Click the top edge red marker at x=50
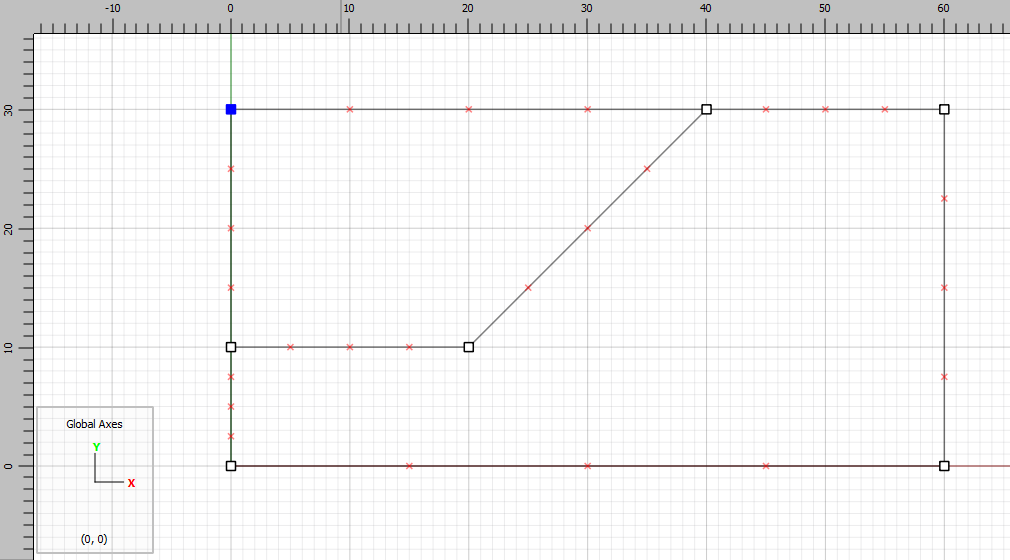Viewport: 1010px width, 560px height. (x=825, y=109)
